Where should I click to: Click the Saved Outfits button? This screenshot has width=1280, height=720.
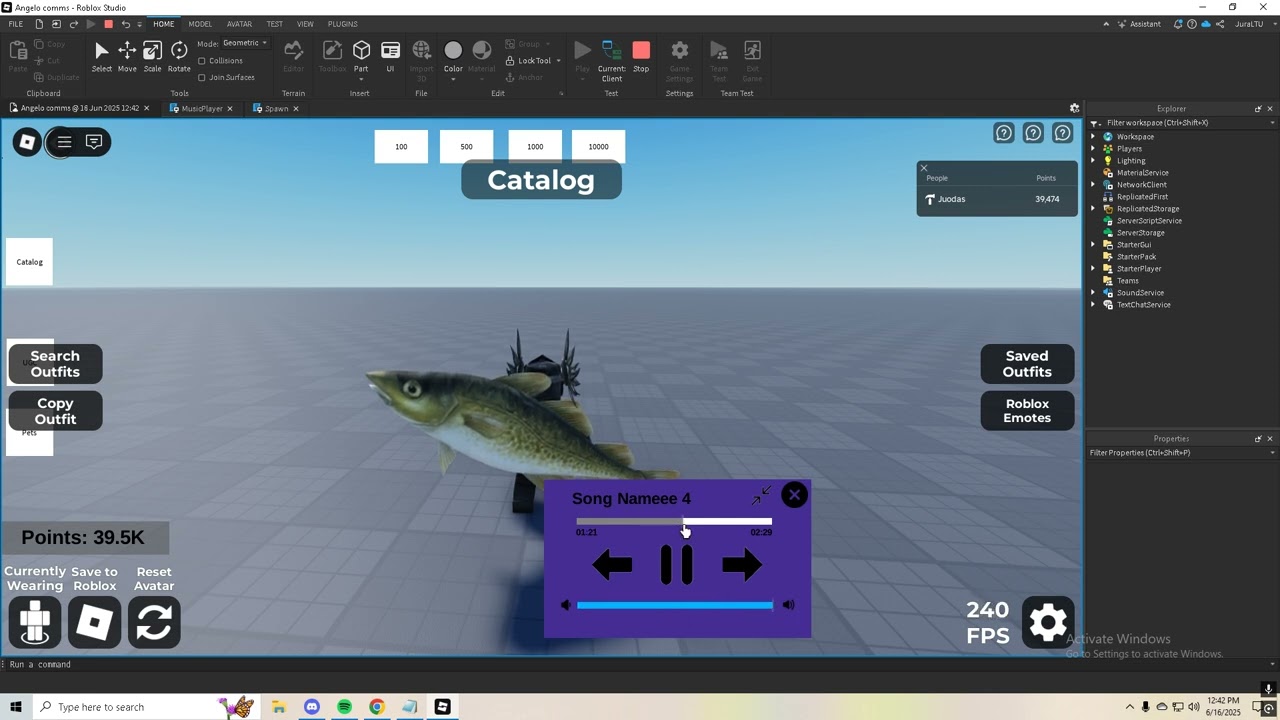[x=1027, y=364]
